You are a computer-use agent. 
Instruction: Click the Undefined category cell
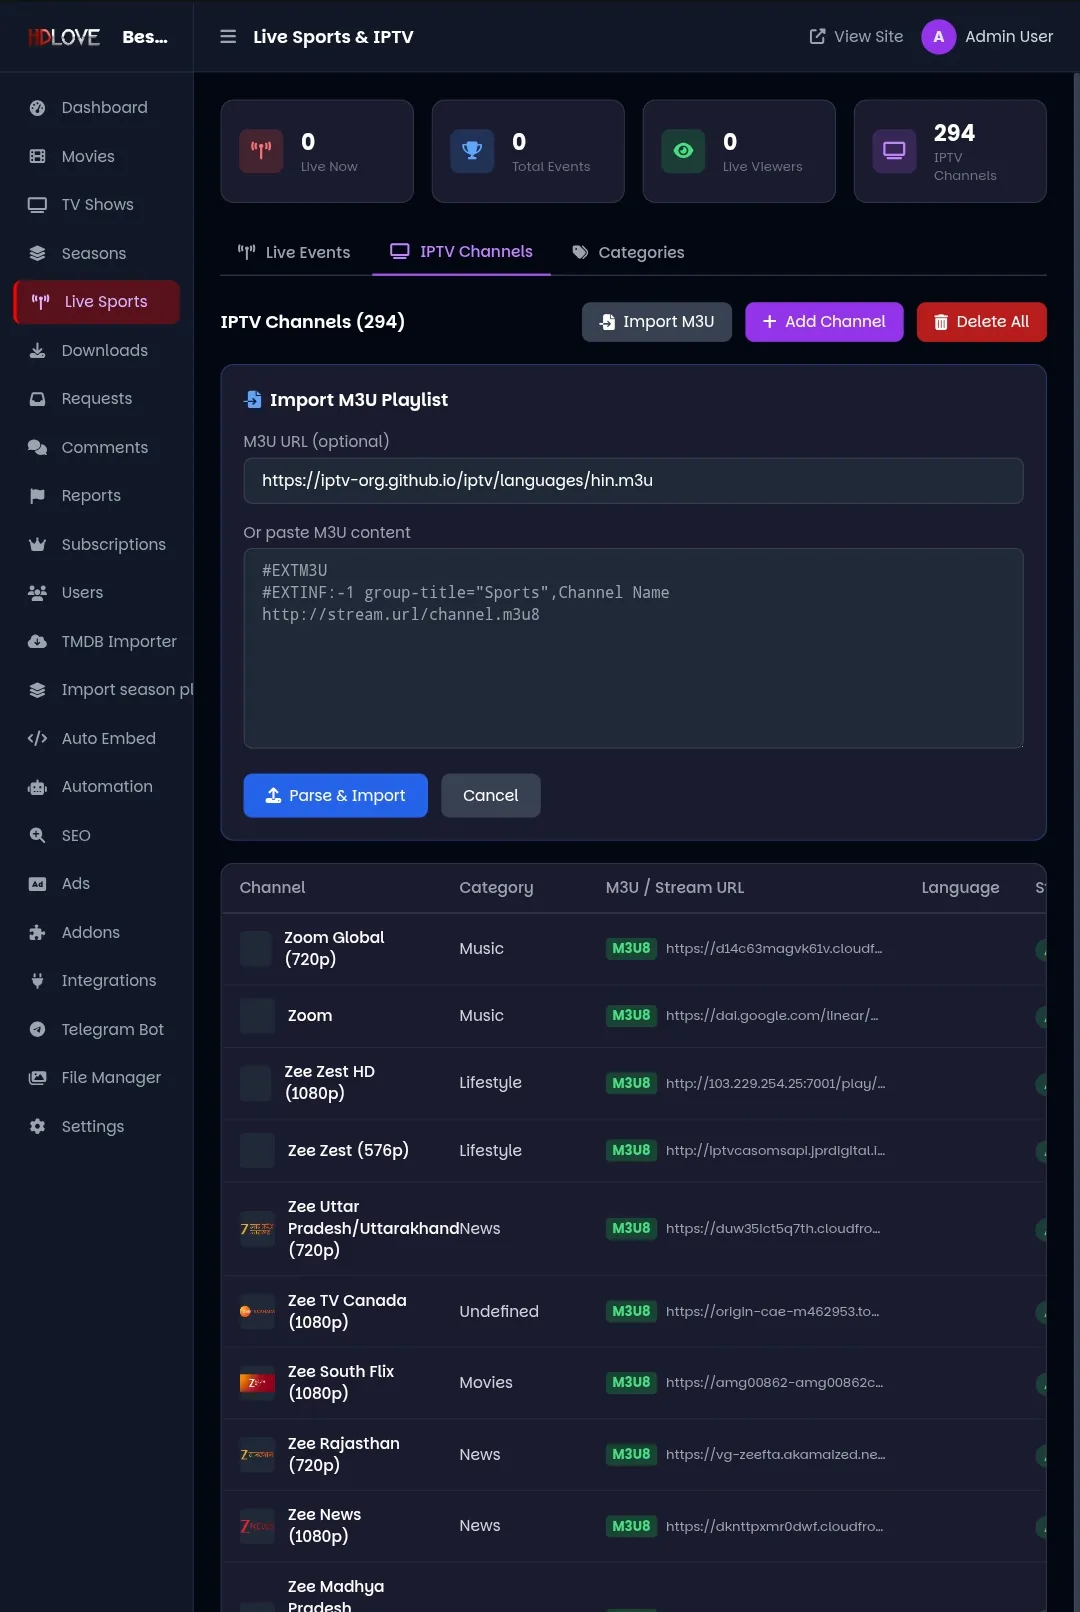[499, 1312]
